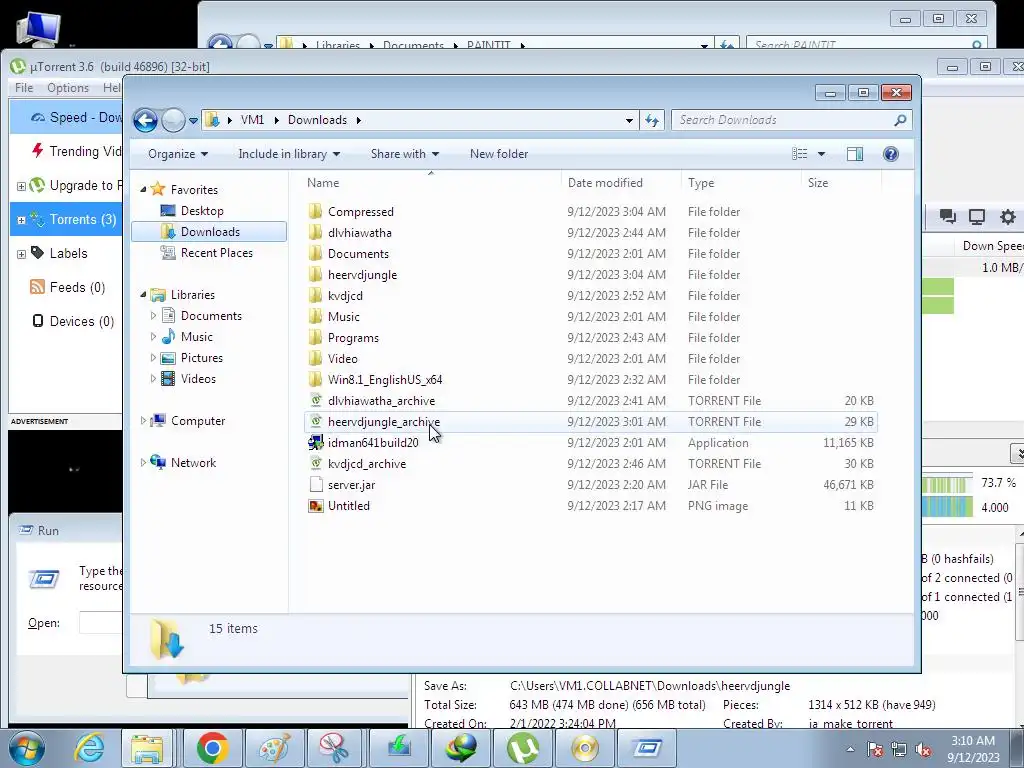Collapse the Favorites tree section
The height and width of the screenshot is (768, 1024).
pos(144,189)
